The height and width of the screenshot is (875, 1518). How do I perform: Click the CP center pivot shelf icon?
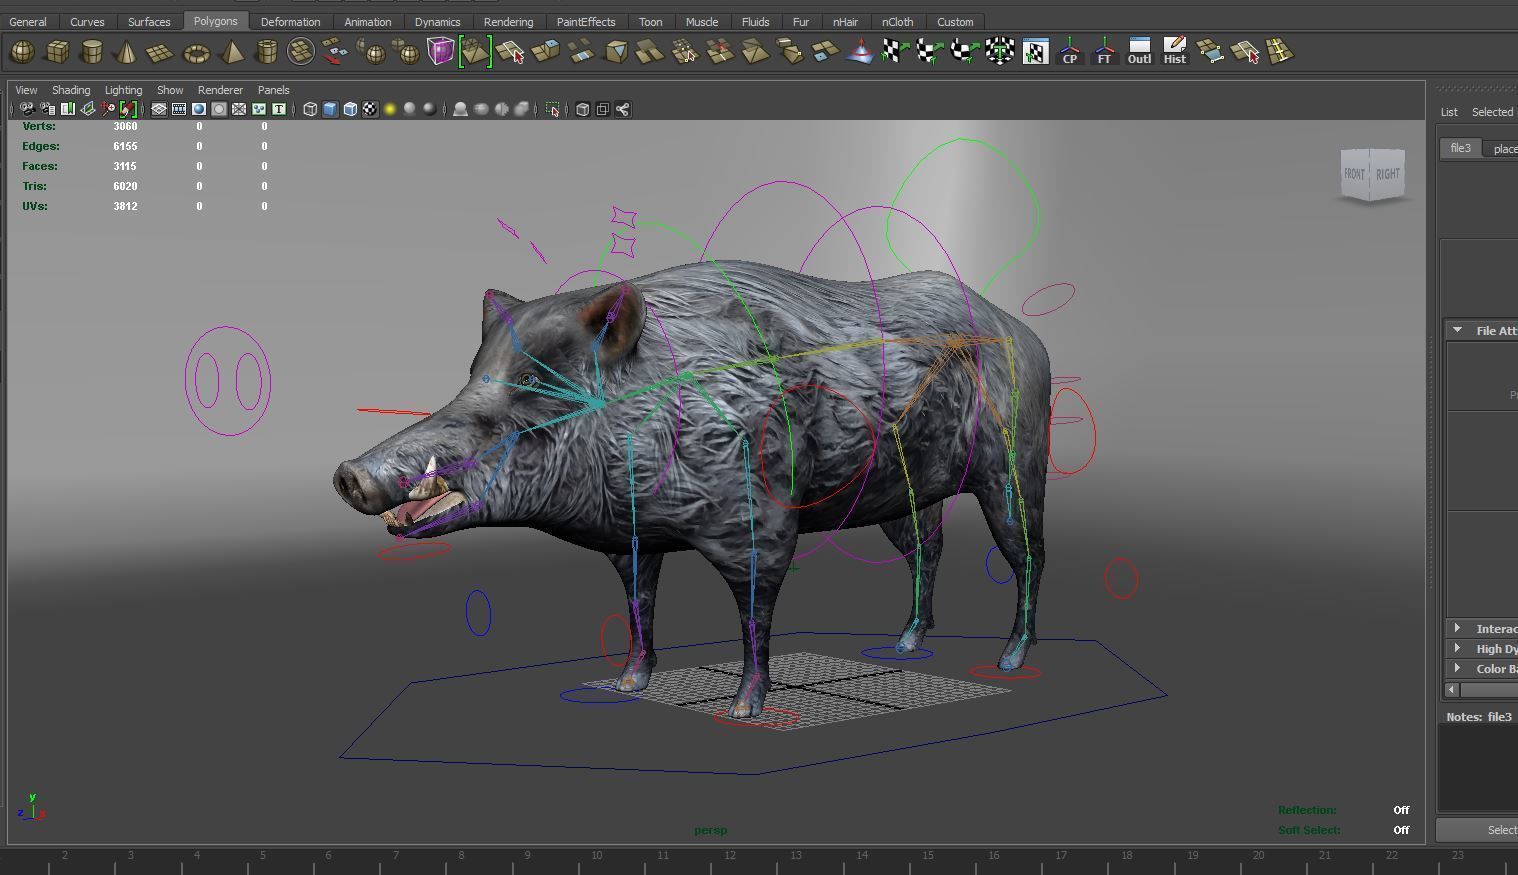[x=1070, y=51]
